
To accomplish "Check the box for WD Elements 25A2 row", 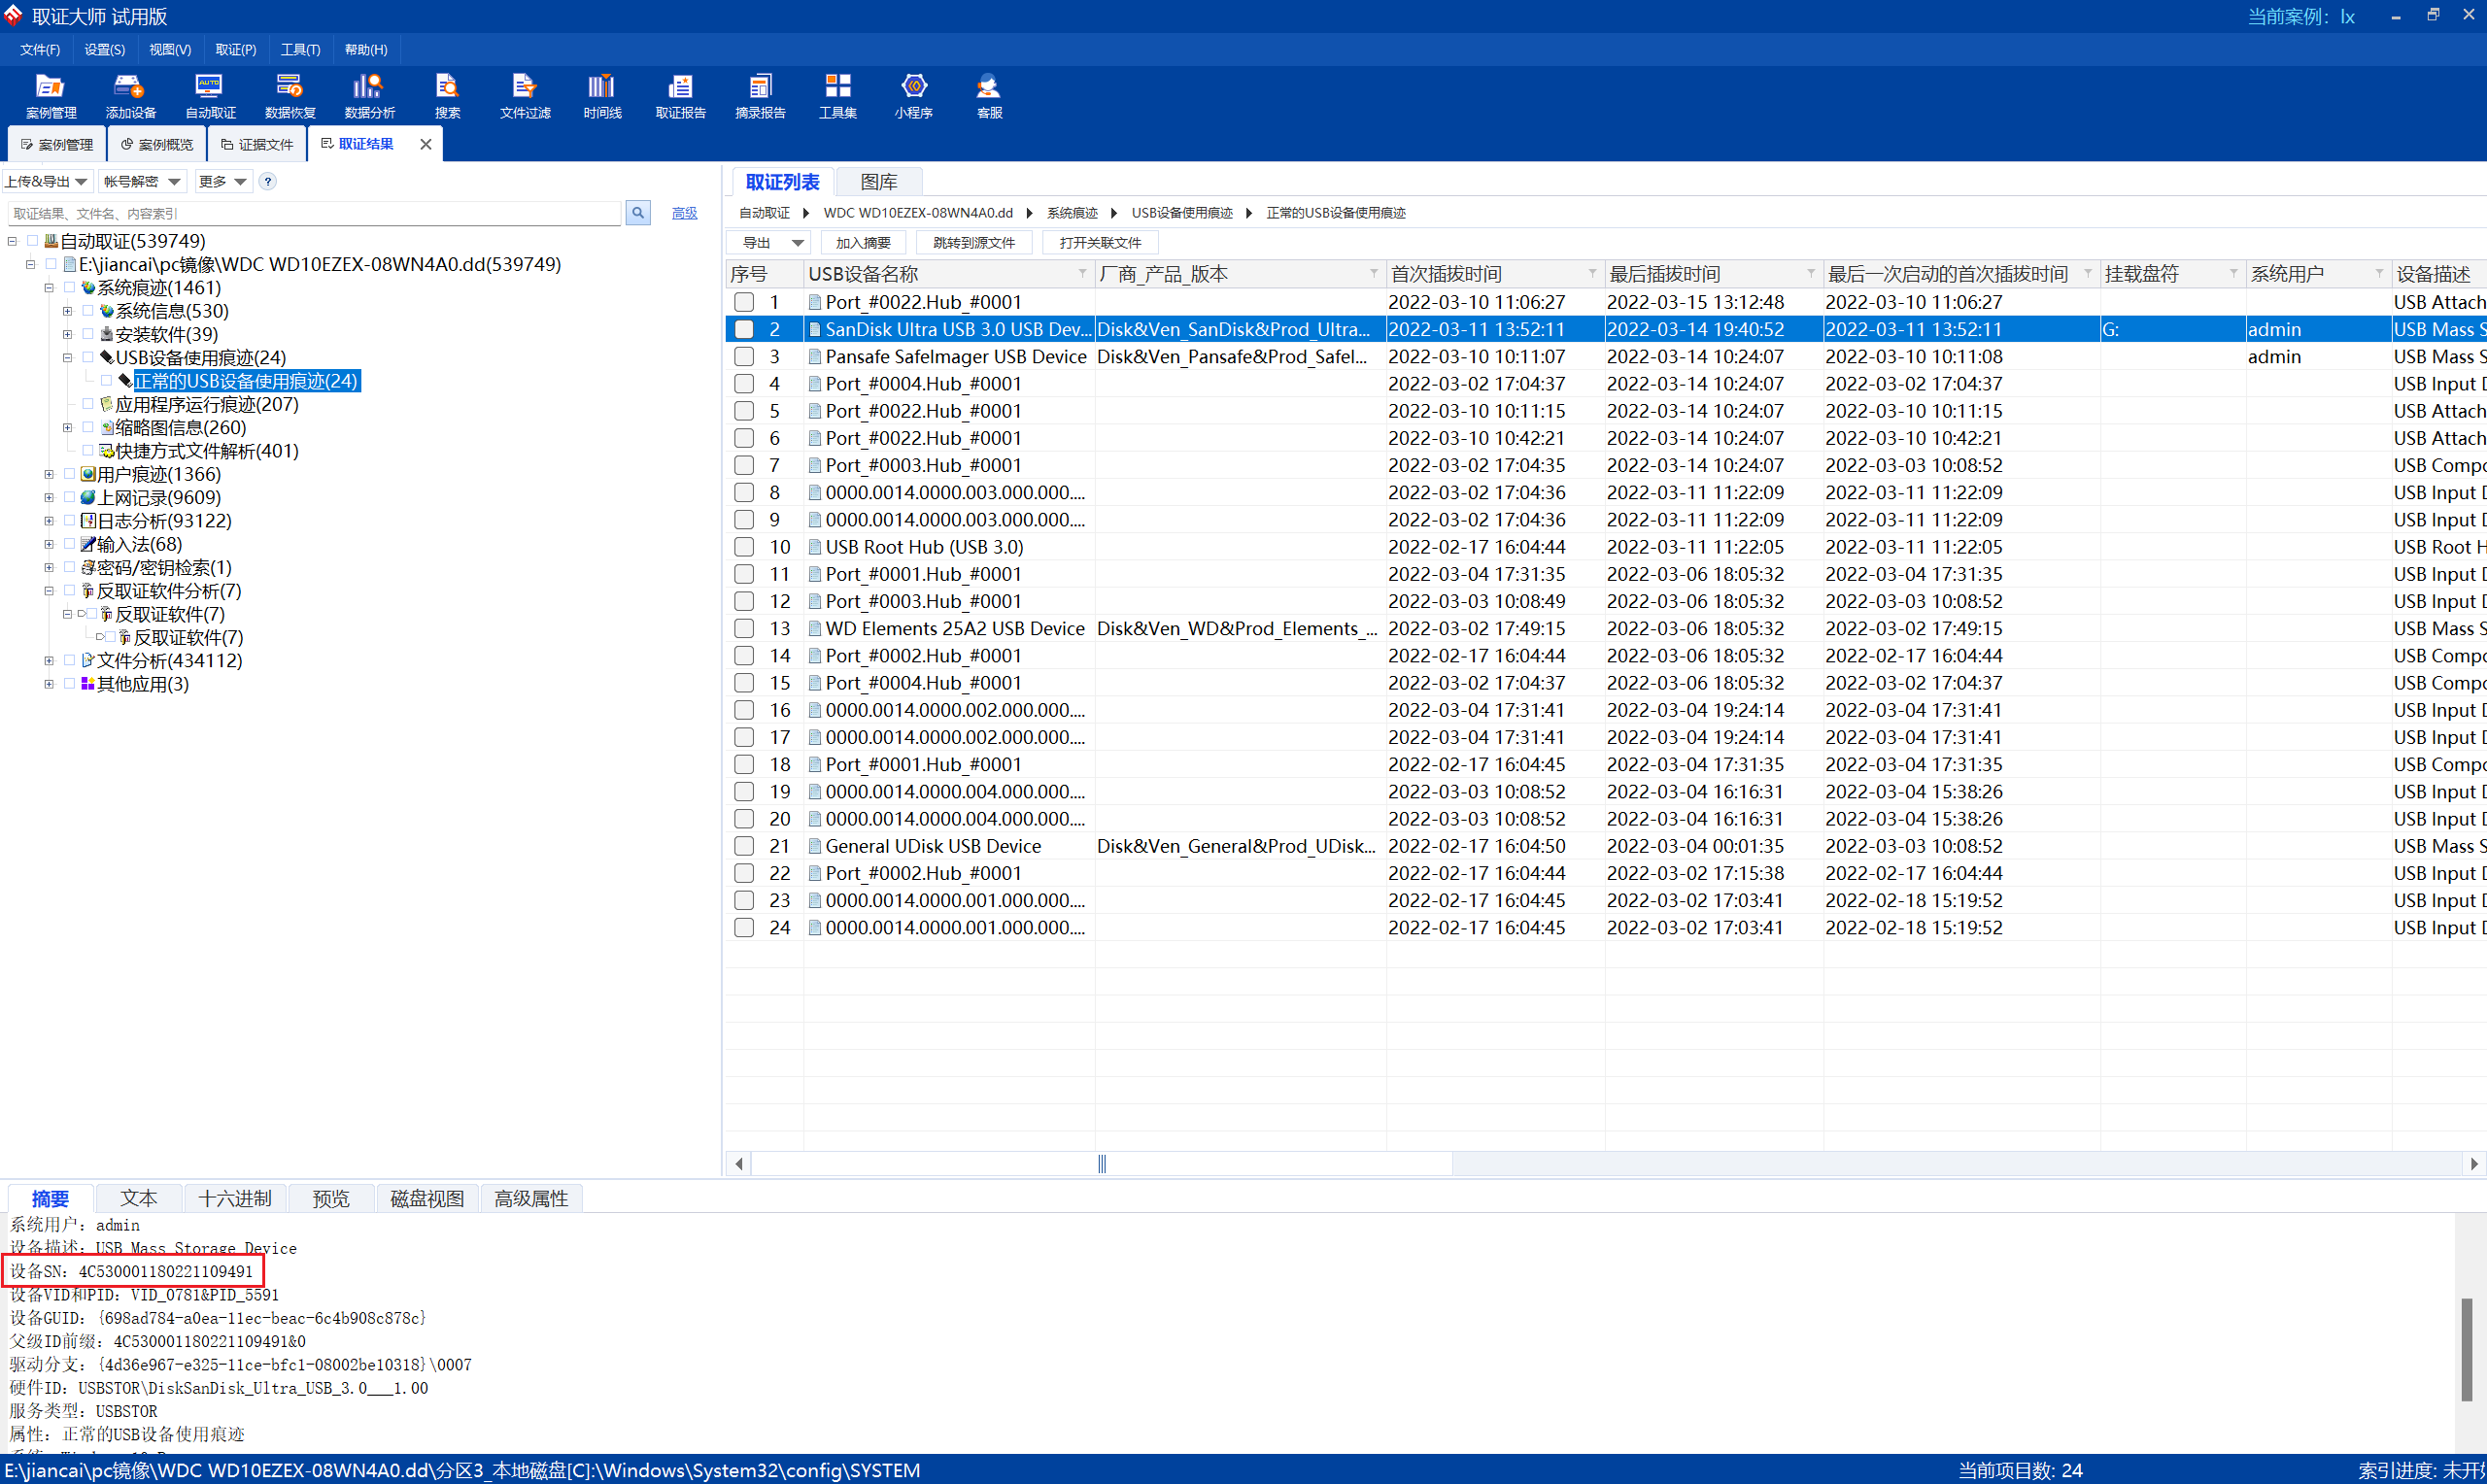I will pos(744,629).
